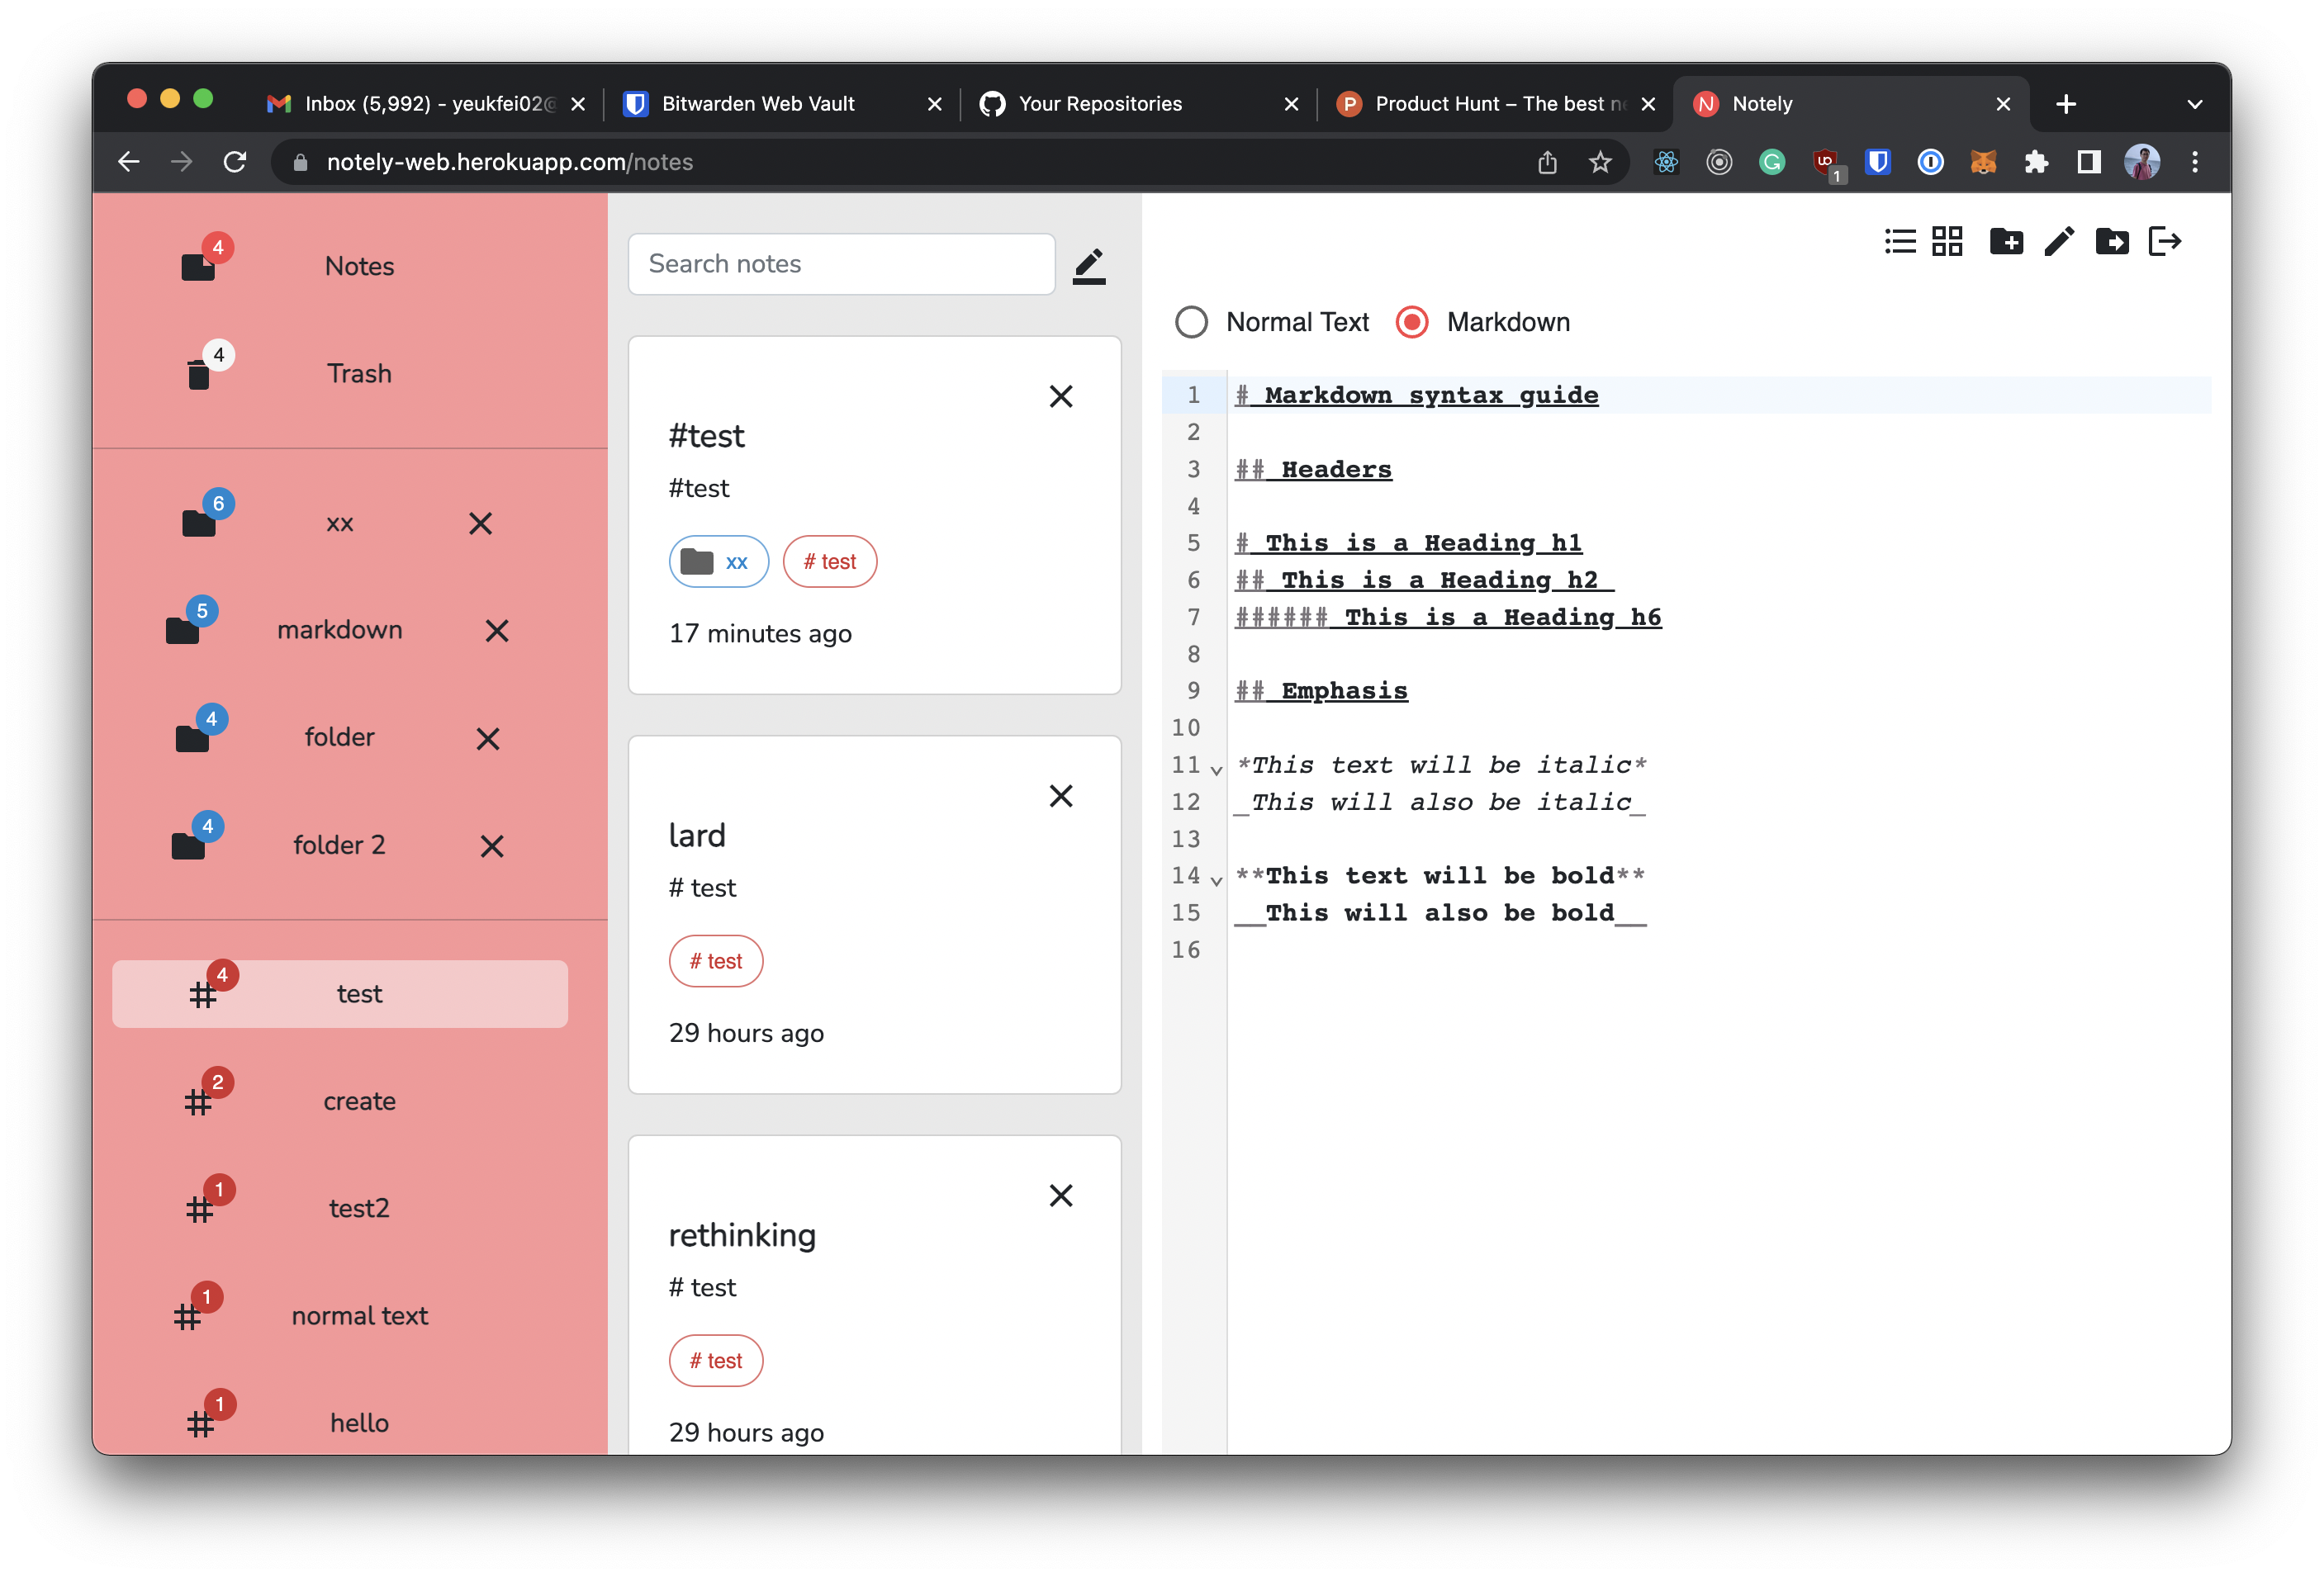Image resolution: width=2324 pixels, height=1577 pixels.
Task: Click the share page icon in address bar
Action: click(1547, 162)
